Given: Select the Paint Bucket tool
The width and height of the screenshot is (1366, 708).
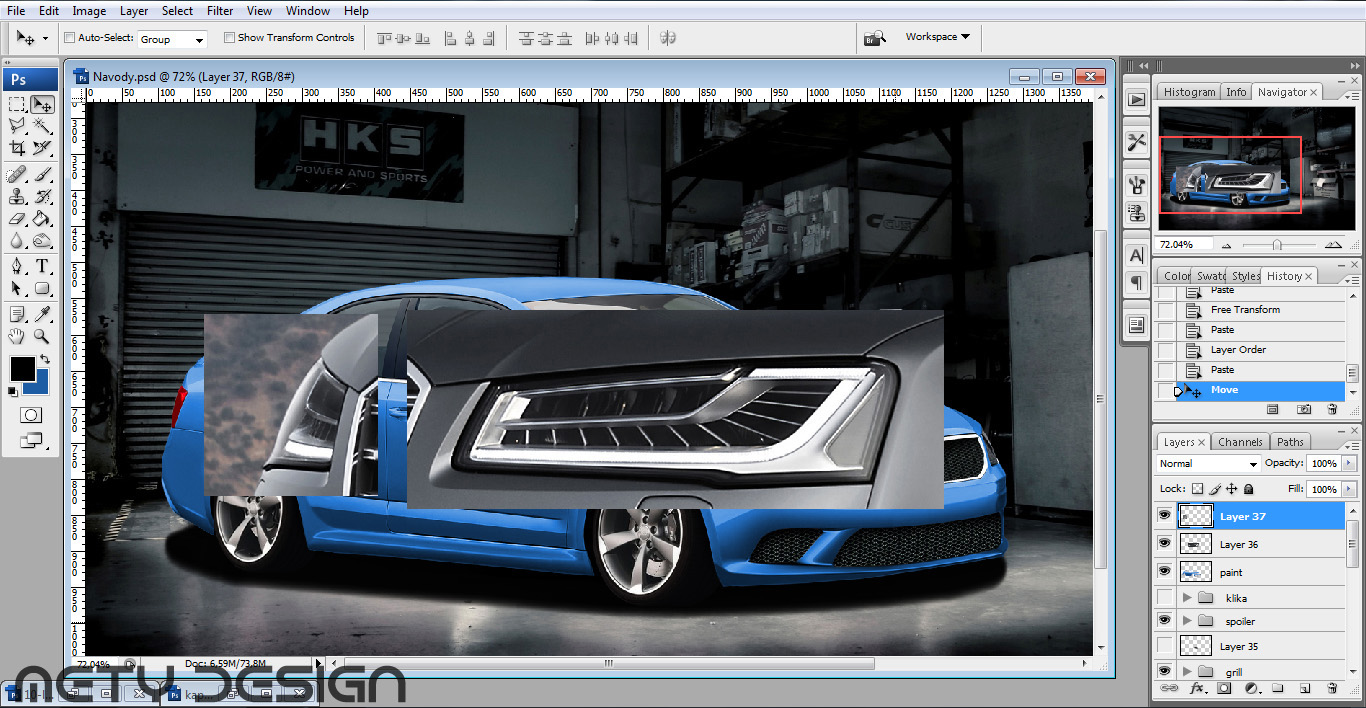Looking at the screenshot, I should (42, 218).
